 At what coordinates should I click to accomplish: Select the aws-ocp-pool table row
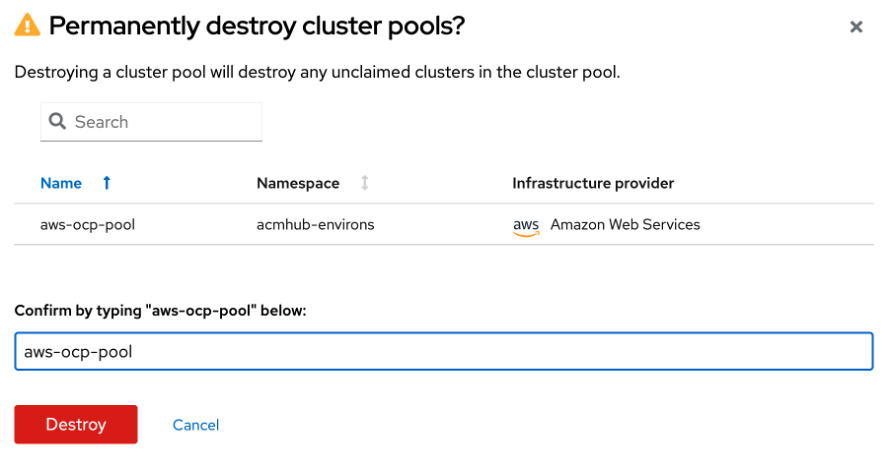click(x=444, y=225)
